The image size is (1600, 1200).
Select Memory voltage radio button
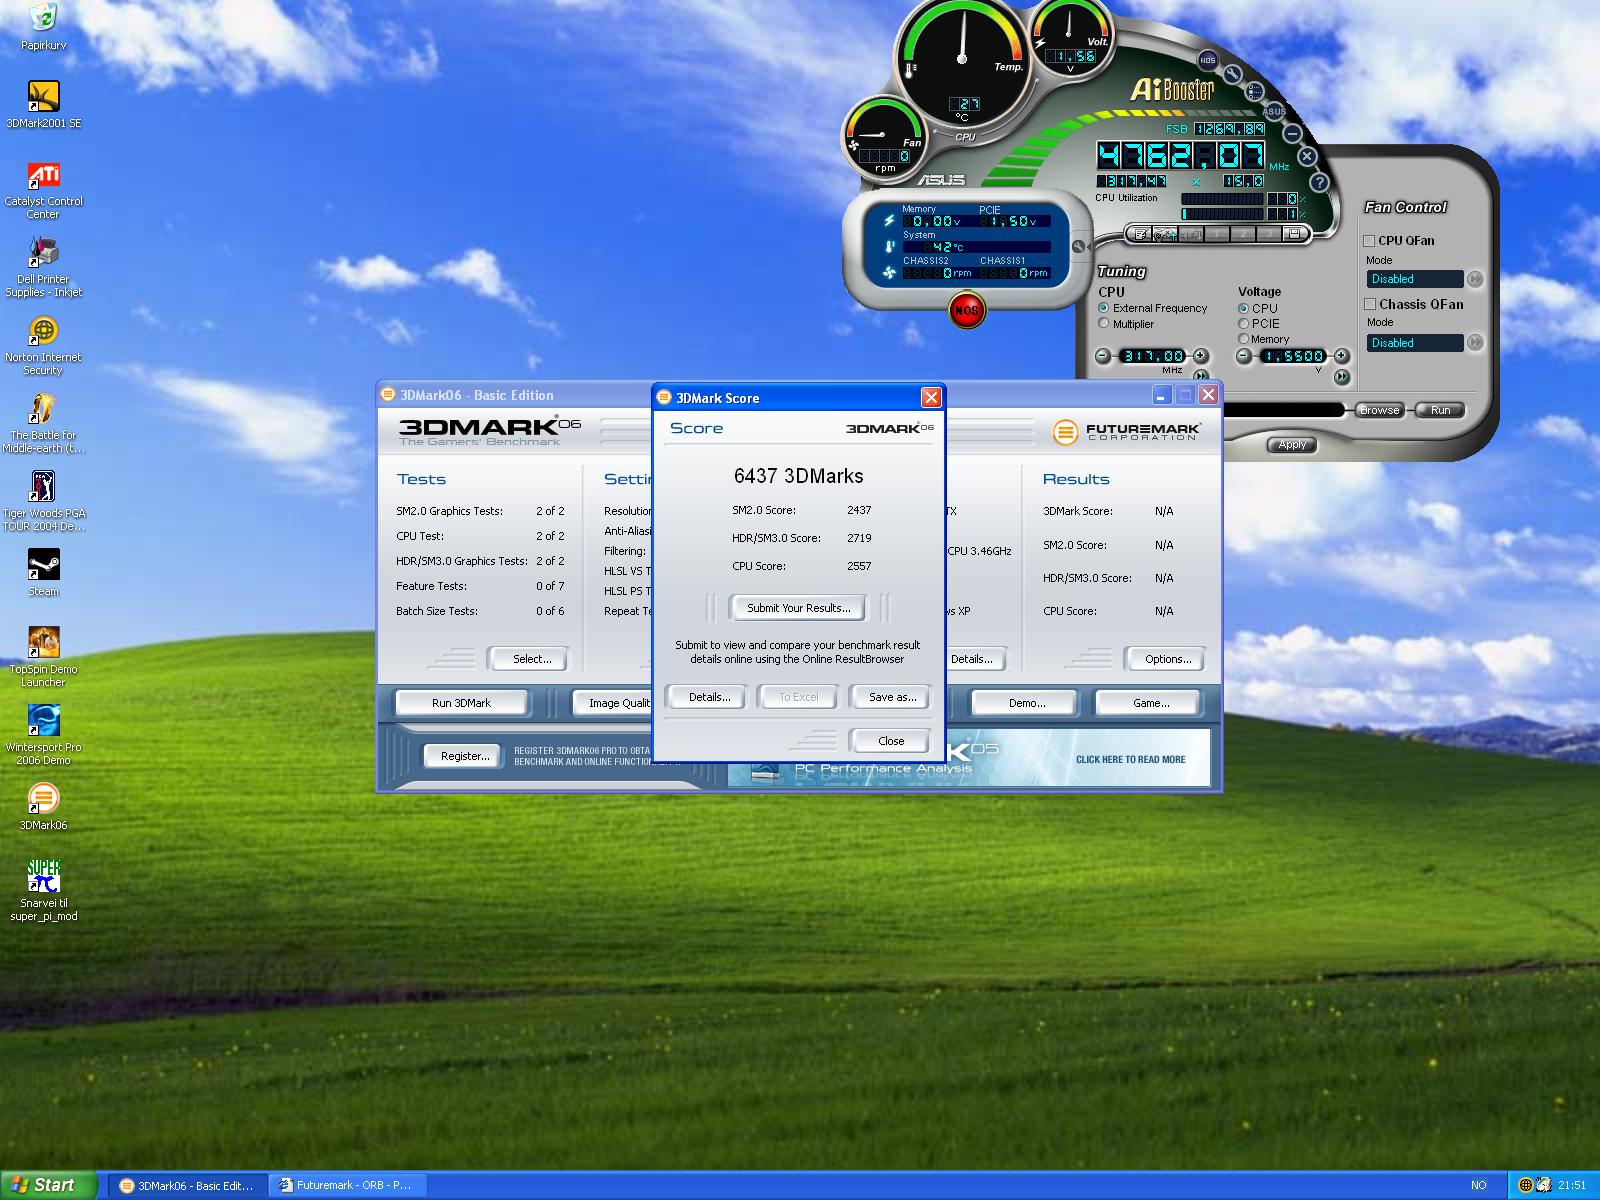pos(1244,338)
